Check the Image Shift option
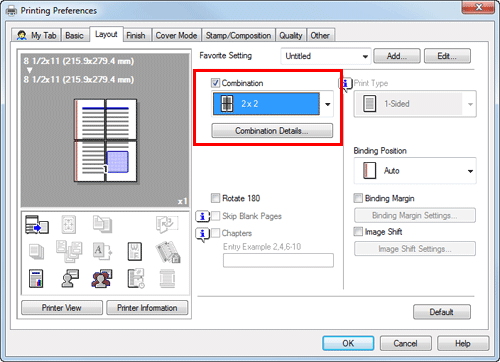500x362 pixels. pyautogui.click(x=358, y=231)
